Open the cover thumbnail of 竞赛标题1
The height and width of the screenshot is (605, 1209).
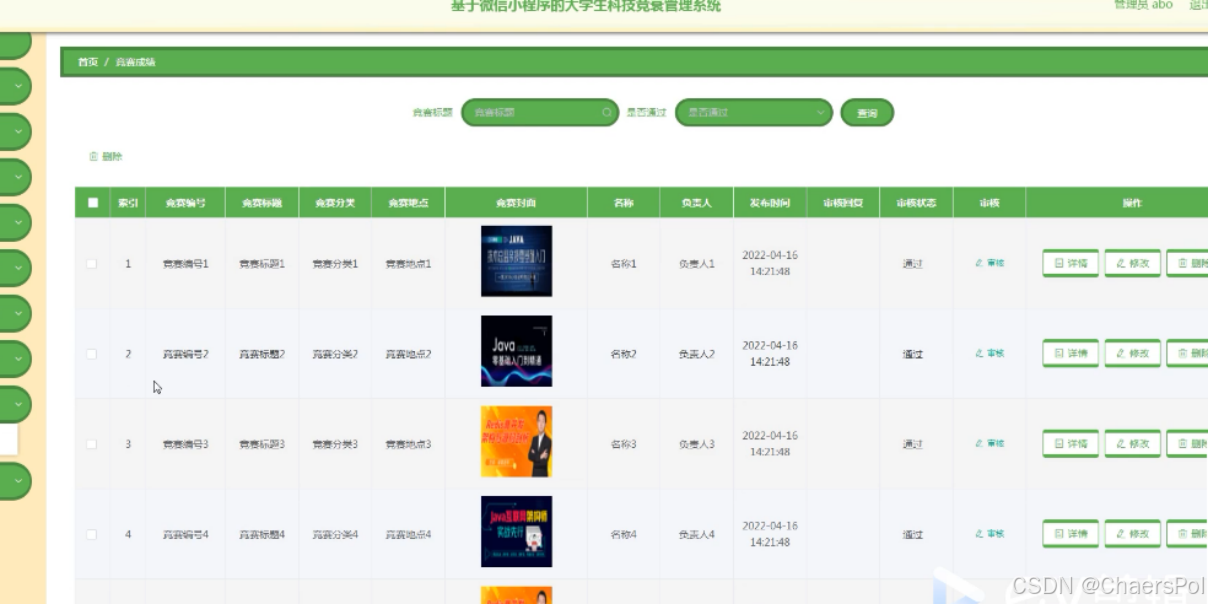click(516, 261)
